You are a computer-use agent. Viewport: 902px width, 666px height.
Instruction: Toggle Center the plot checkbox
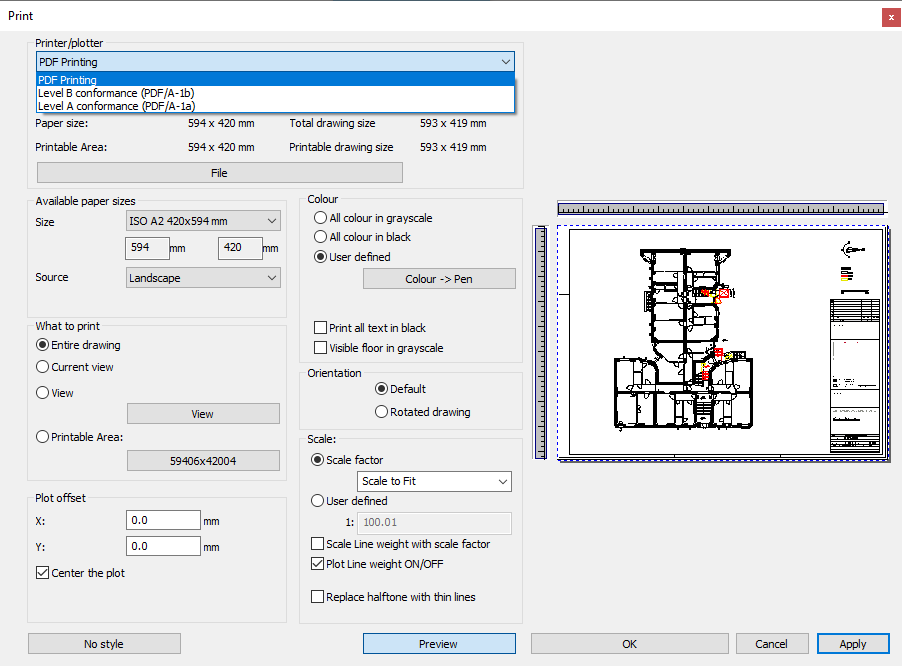[43, 573]
